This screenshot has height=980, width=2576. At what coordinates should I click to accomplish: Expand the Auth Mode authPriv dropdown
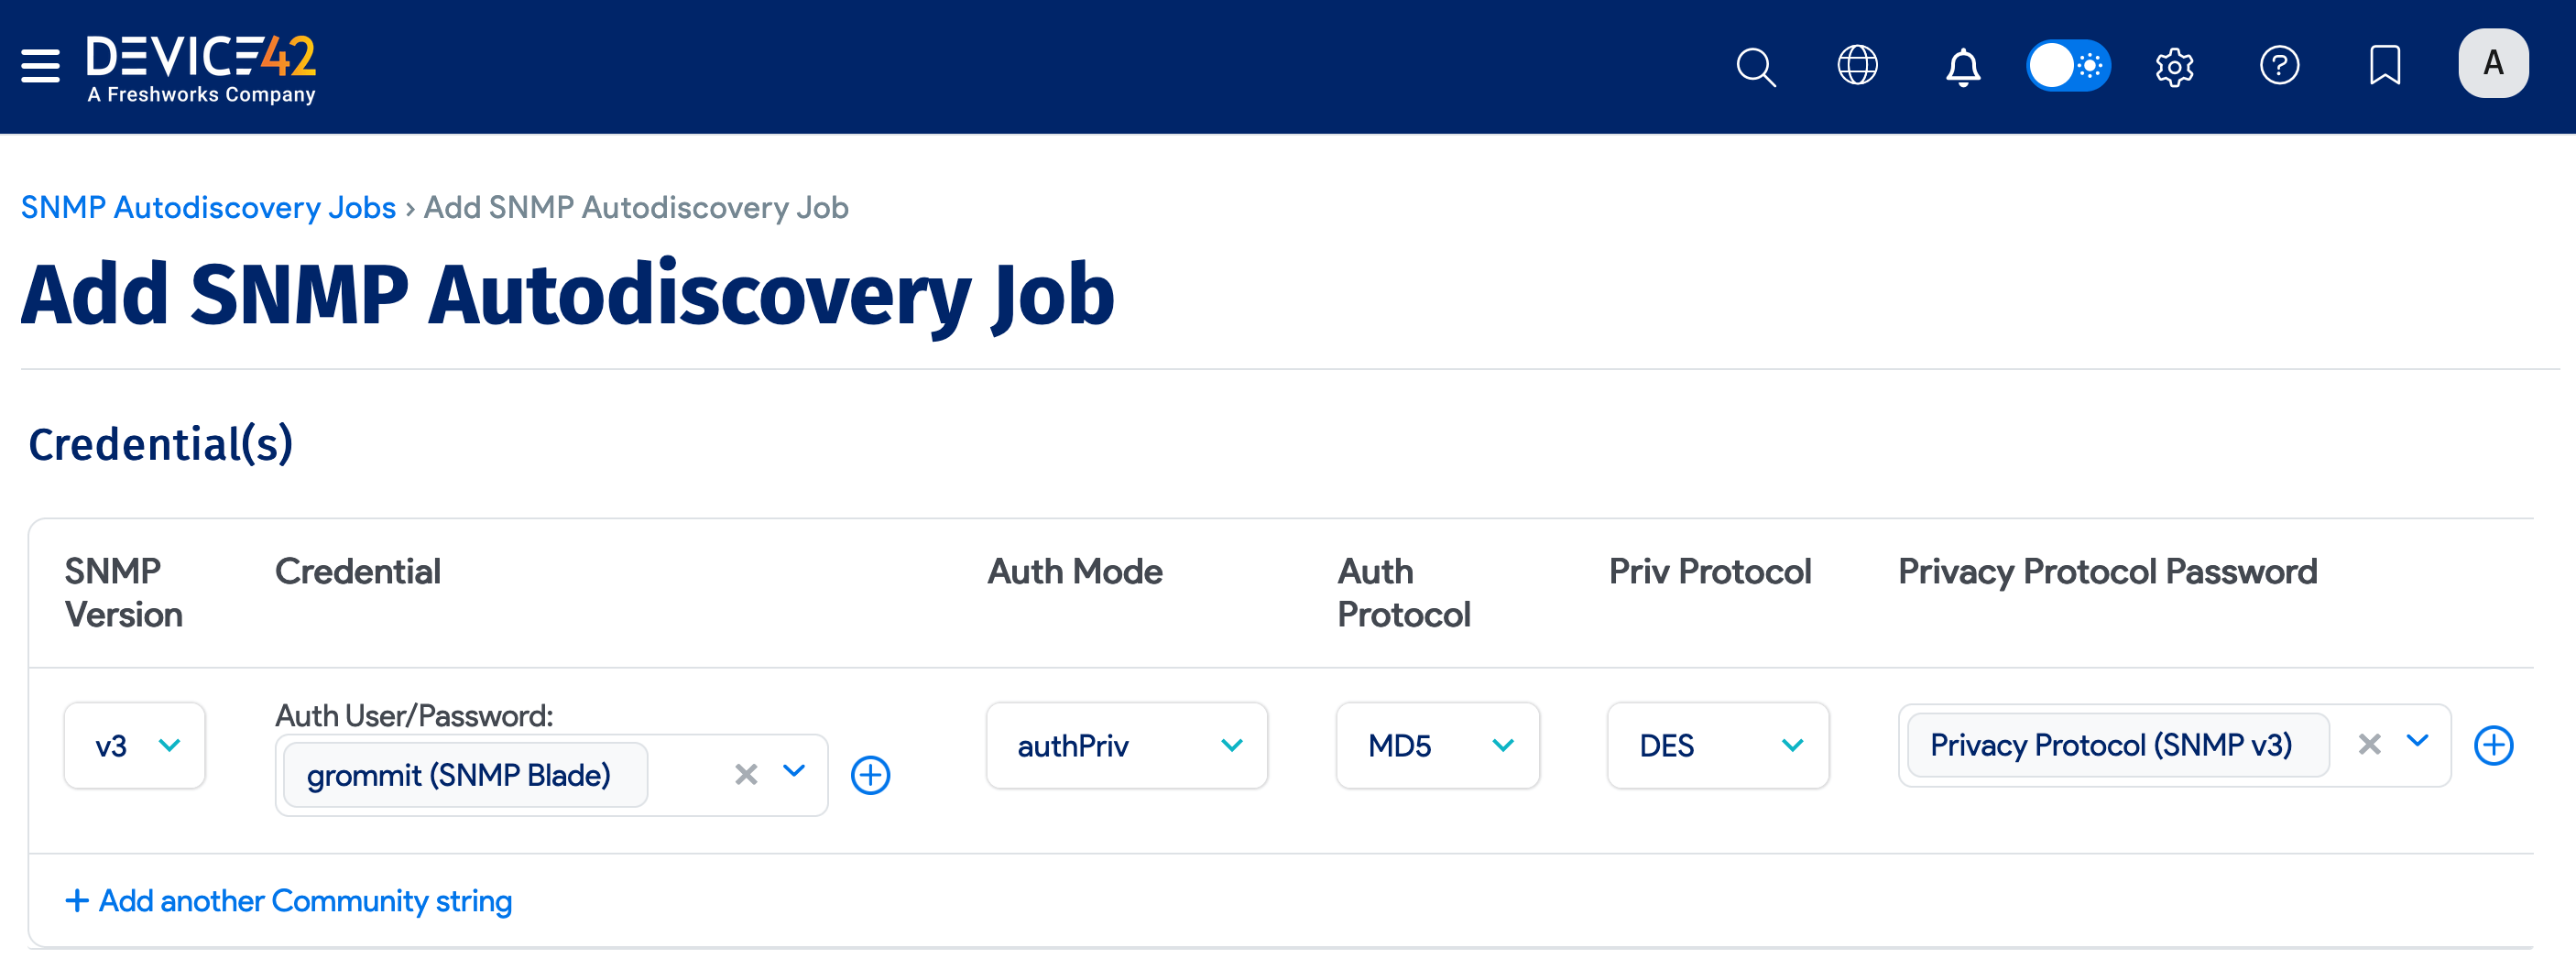[1126, 745]
